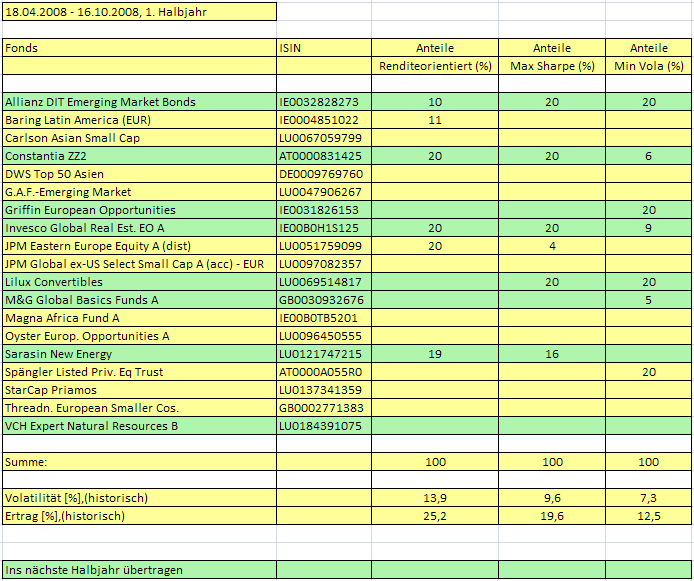This screenshot has width=694, height=581.
Task: Select cell 'Baring Latin America (EUR)'
Action: [139, 120]
